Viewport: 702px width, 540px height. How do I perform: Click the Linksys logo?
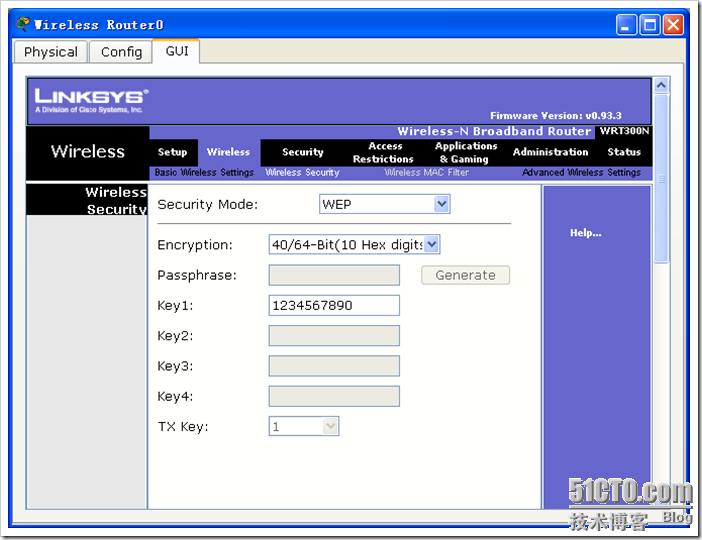(x=91, y=100)
